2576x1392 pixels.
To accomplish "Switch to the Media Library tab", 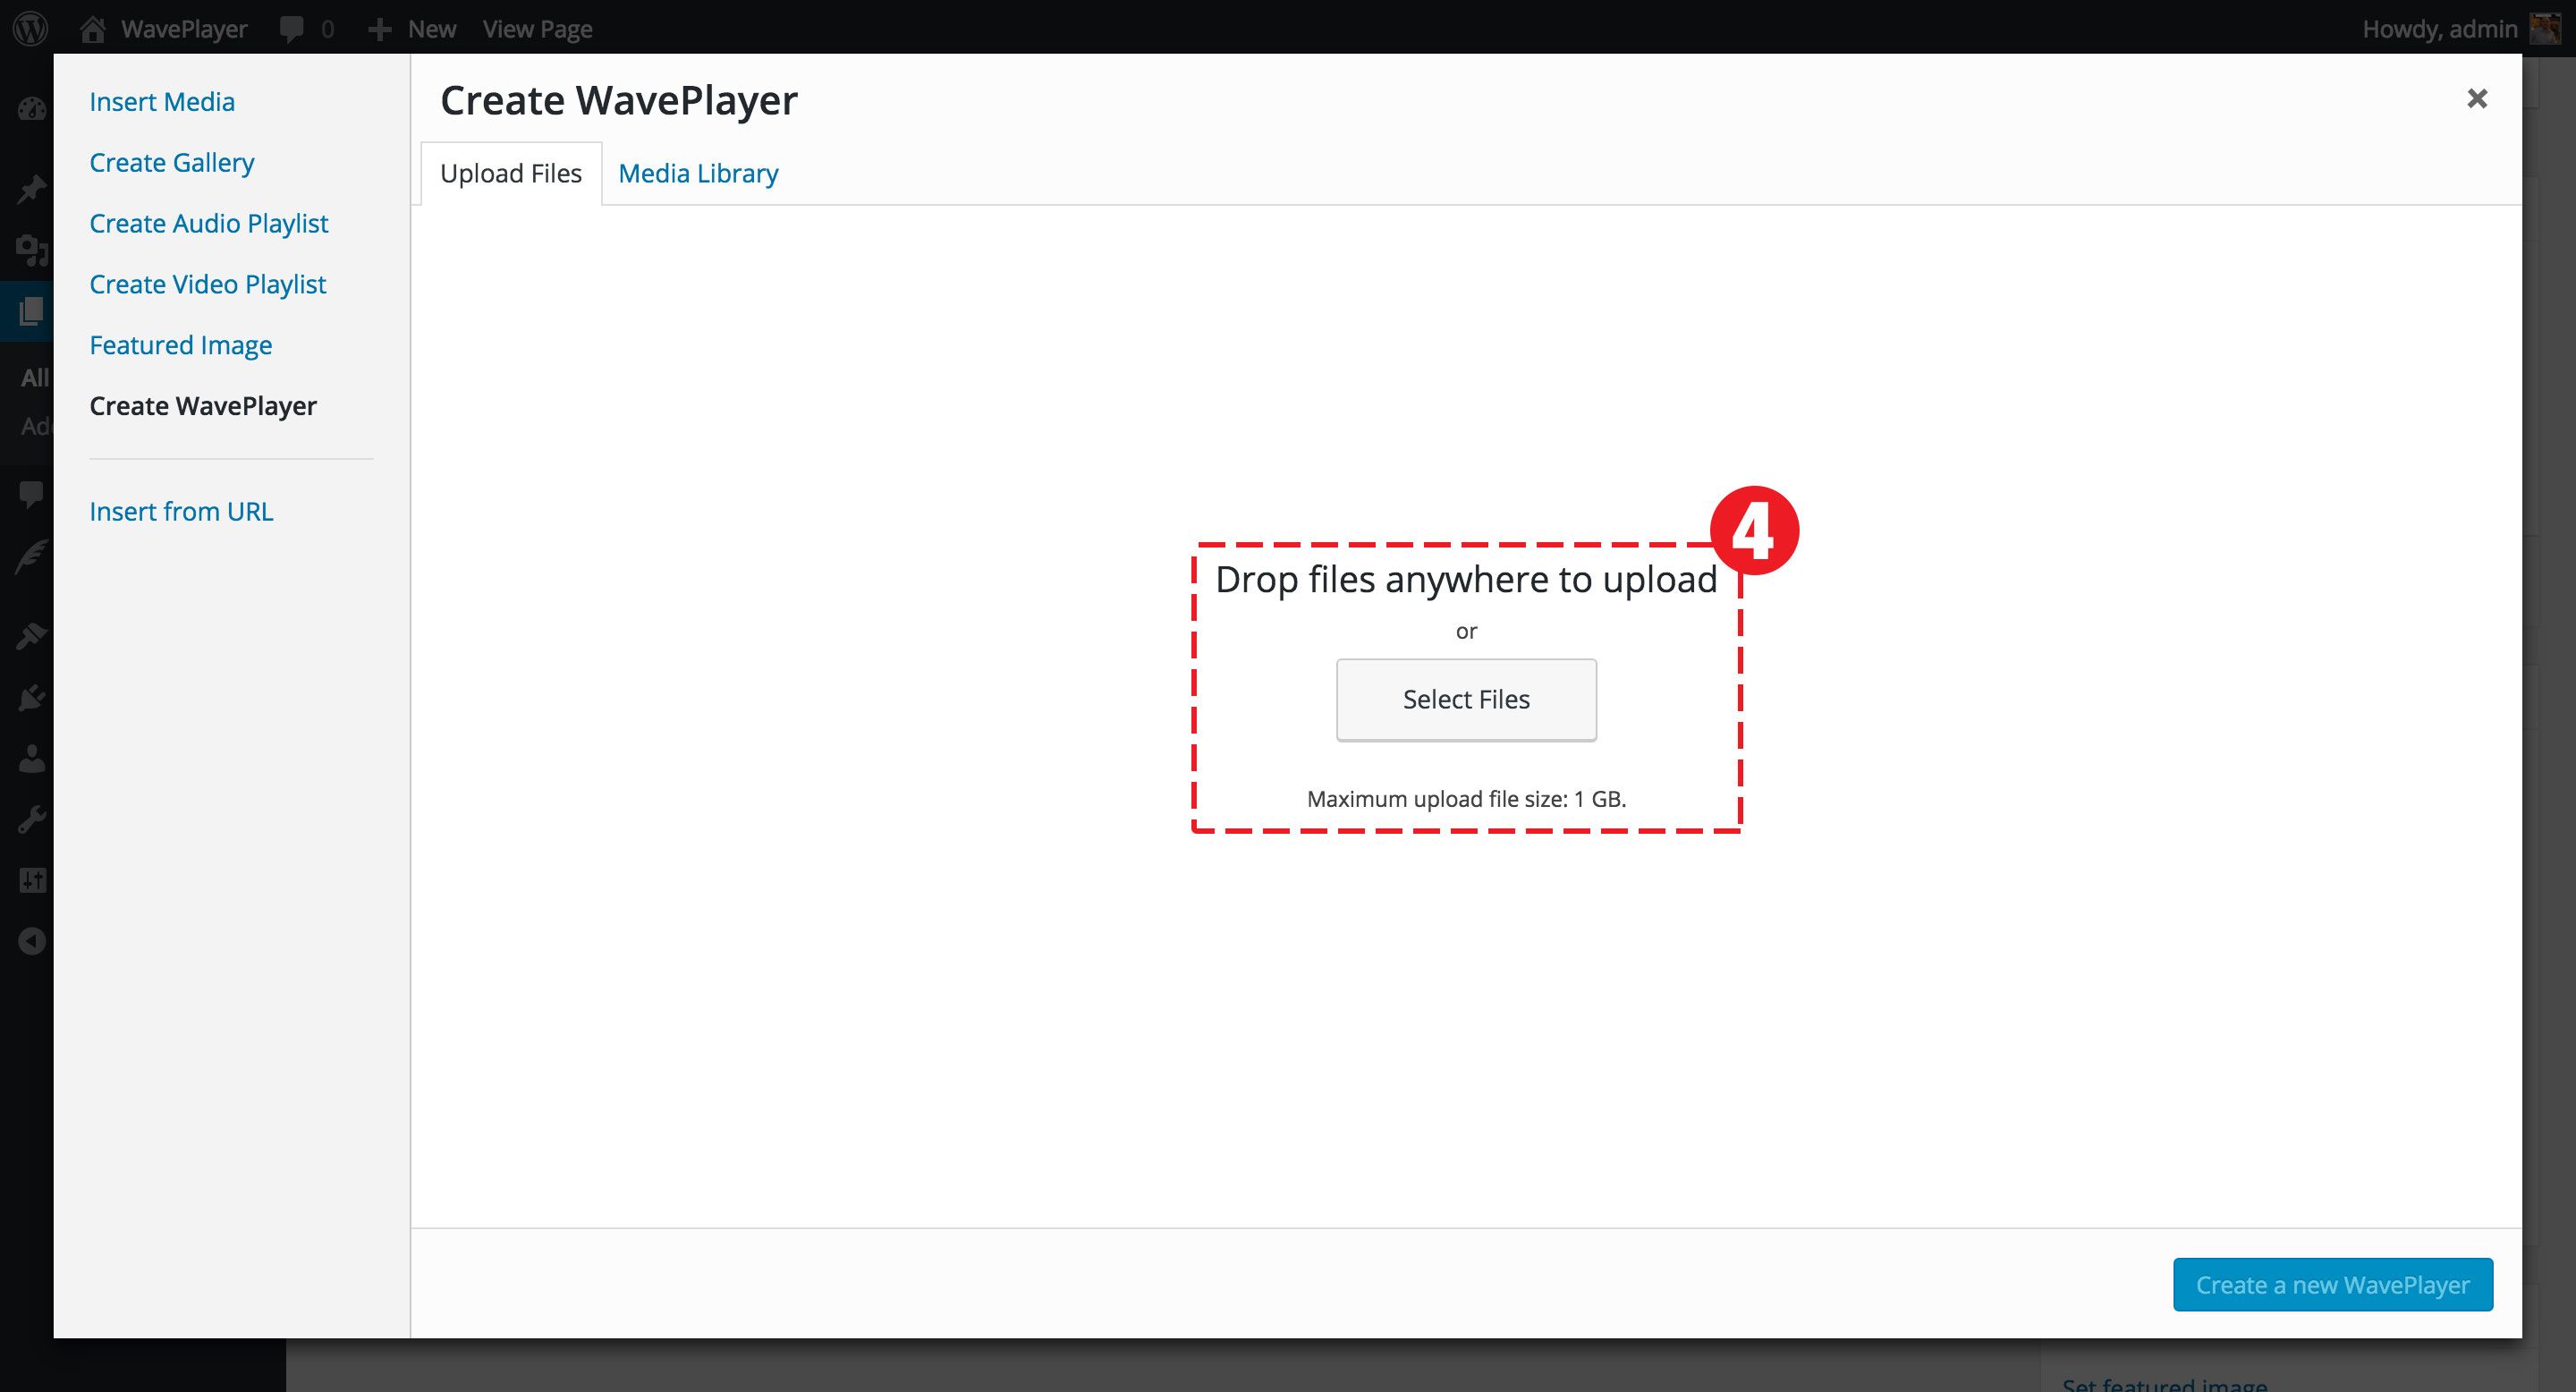I will coord(698,173).
